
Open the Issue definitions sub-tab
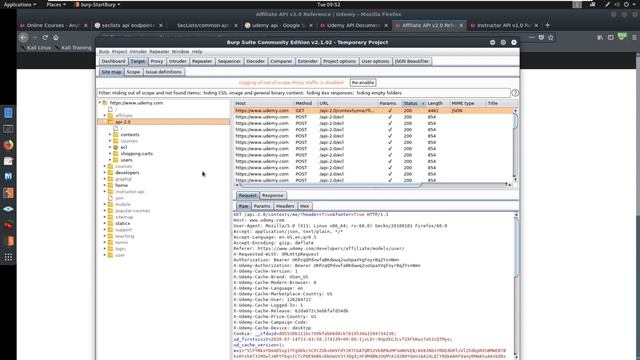tap(164, 72)
